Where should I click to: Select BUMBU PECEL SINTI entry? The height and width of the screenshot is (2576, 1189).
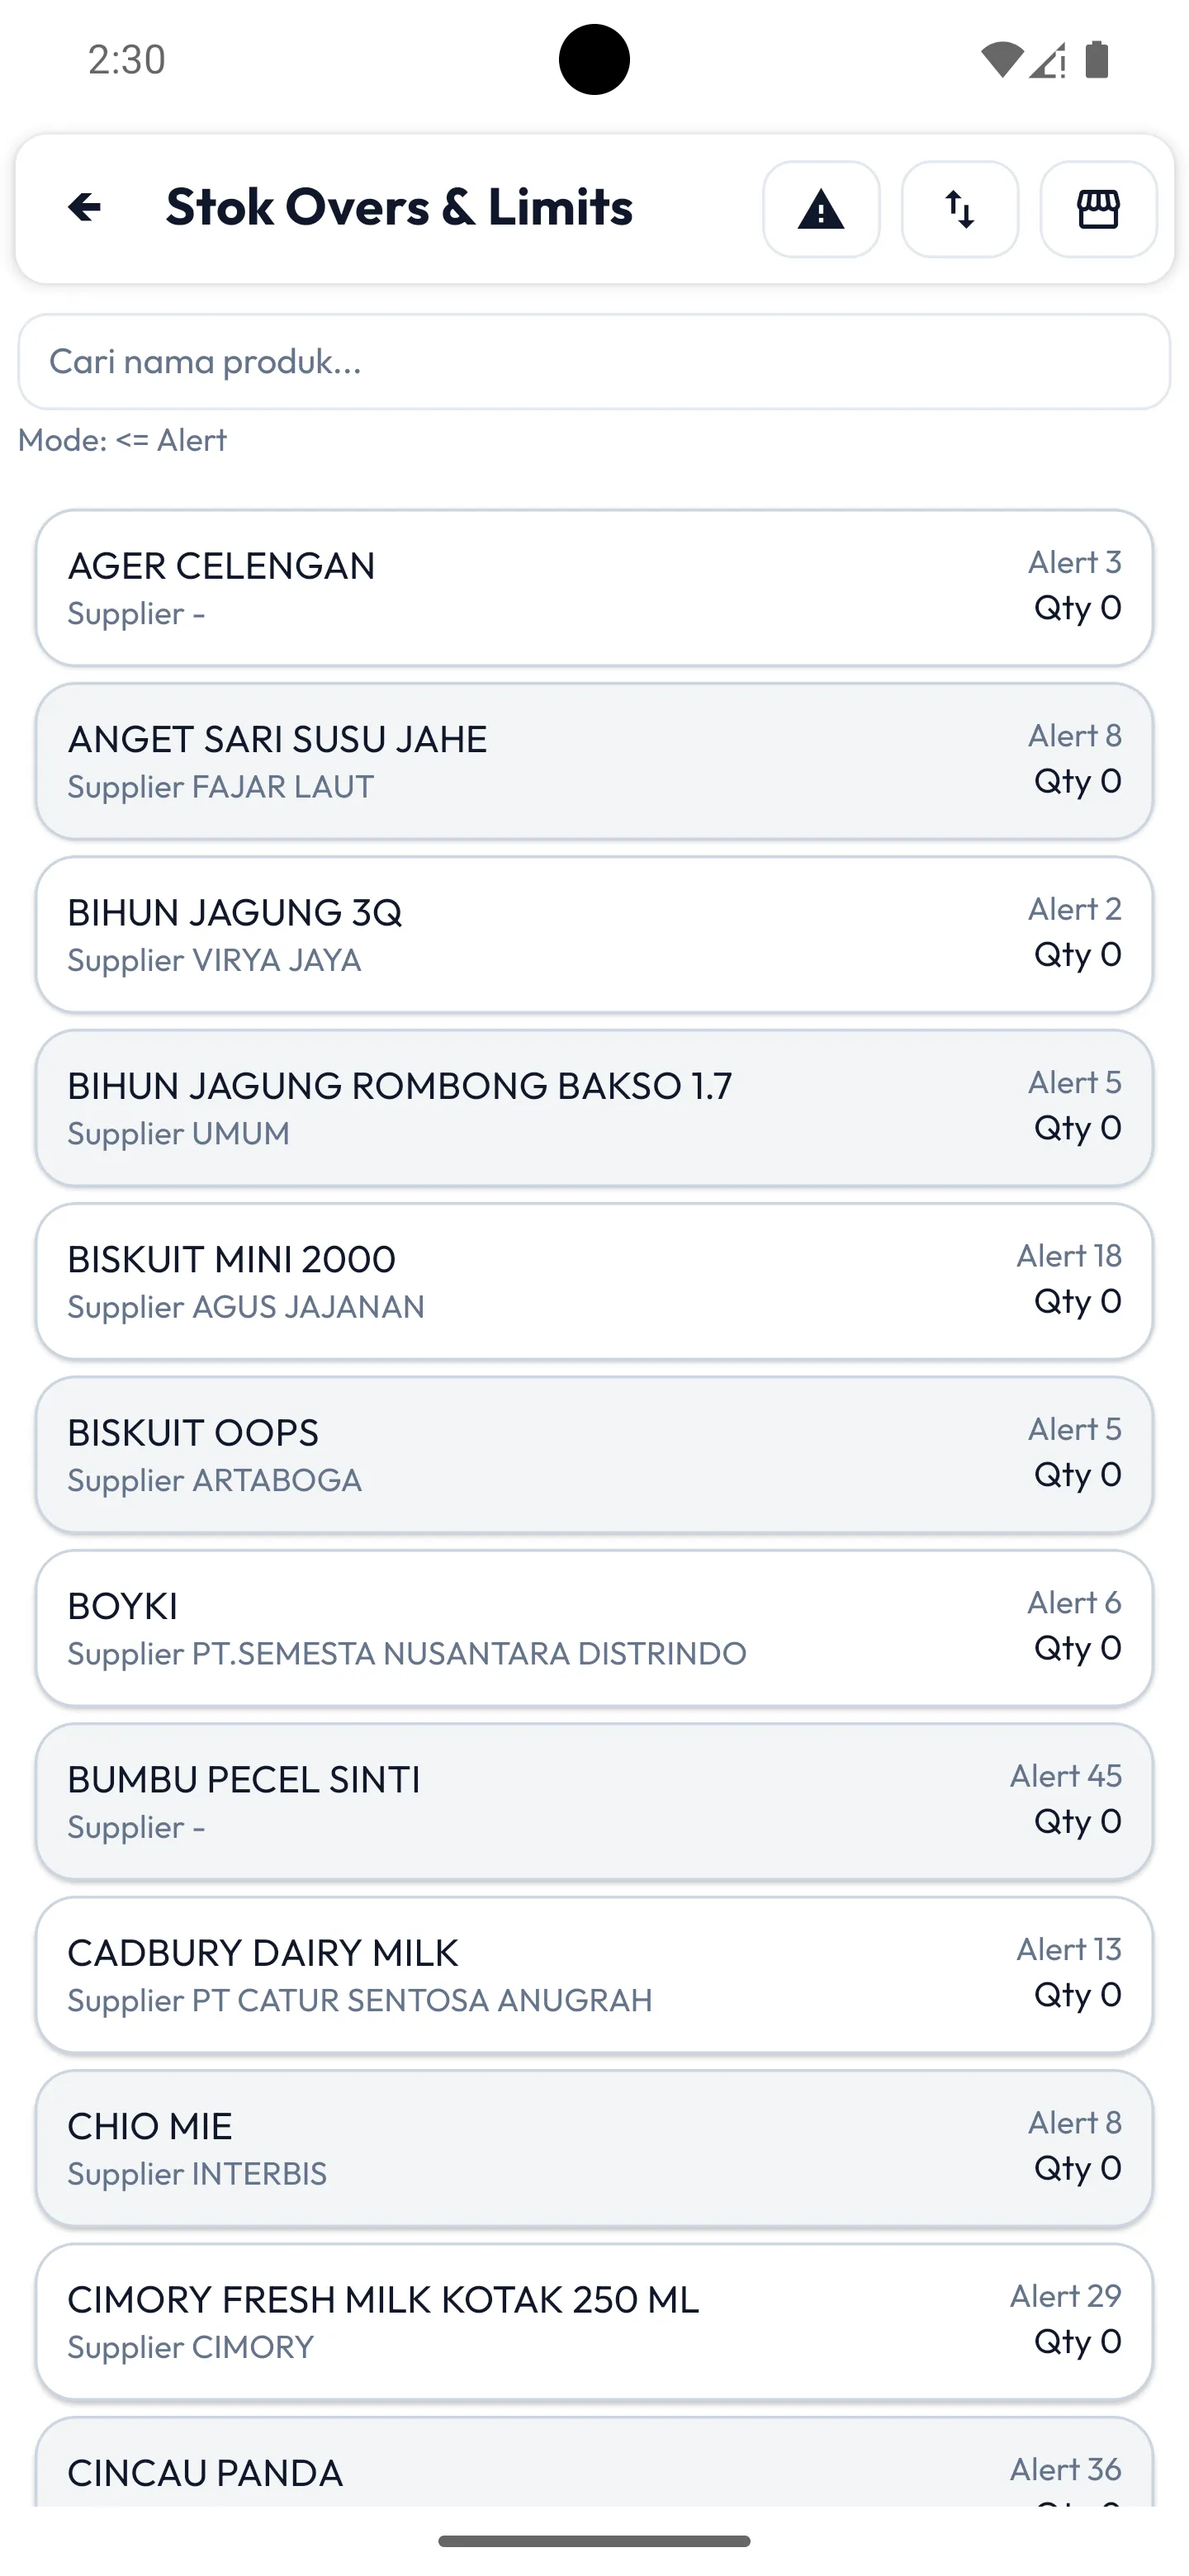(x=594, y=1802)
